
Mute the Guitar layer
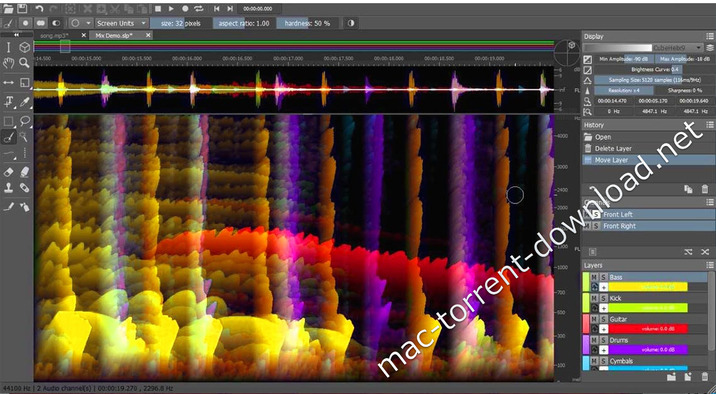[x=594, y=319]
